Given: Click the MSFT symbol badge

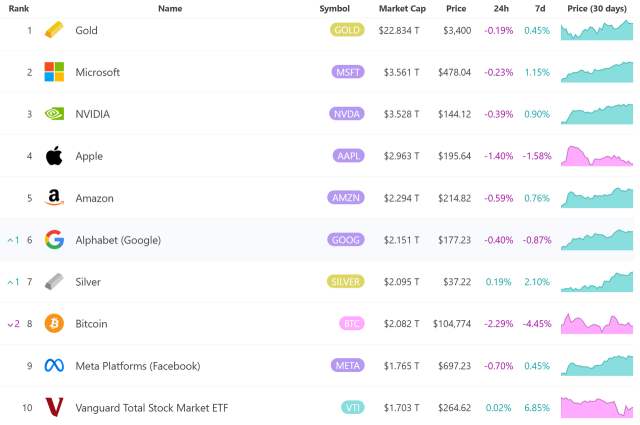Looking at the screenshot, I should tap(348, 72).
